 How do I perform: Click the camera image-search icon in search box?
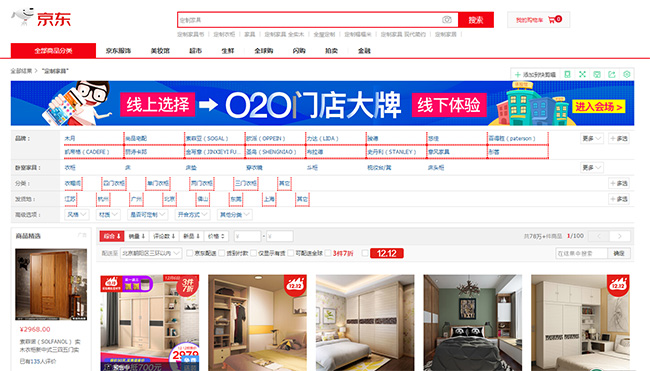446,19
